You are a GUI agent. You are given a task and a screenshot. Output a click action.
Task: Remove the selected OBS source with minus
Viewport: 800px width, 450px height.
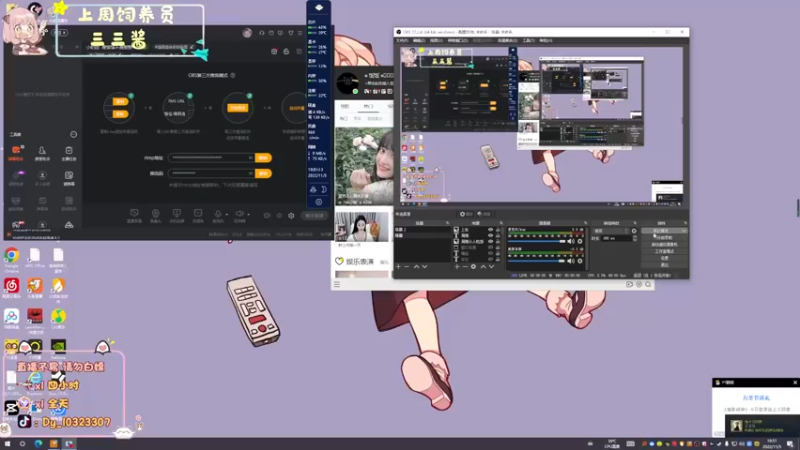coord(465,267)
